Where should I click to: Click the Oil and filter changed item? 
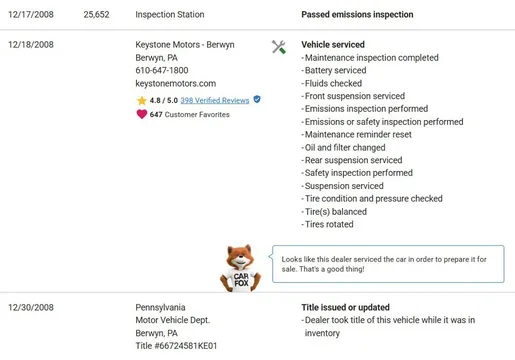click(343, 147)
